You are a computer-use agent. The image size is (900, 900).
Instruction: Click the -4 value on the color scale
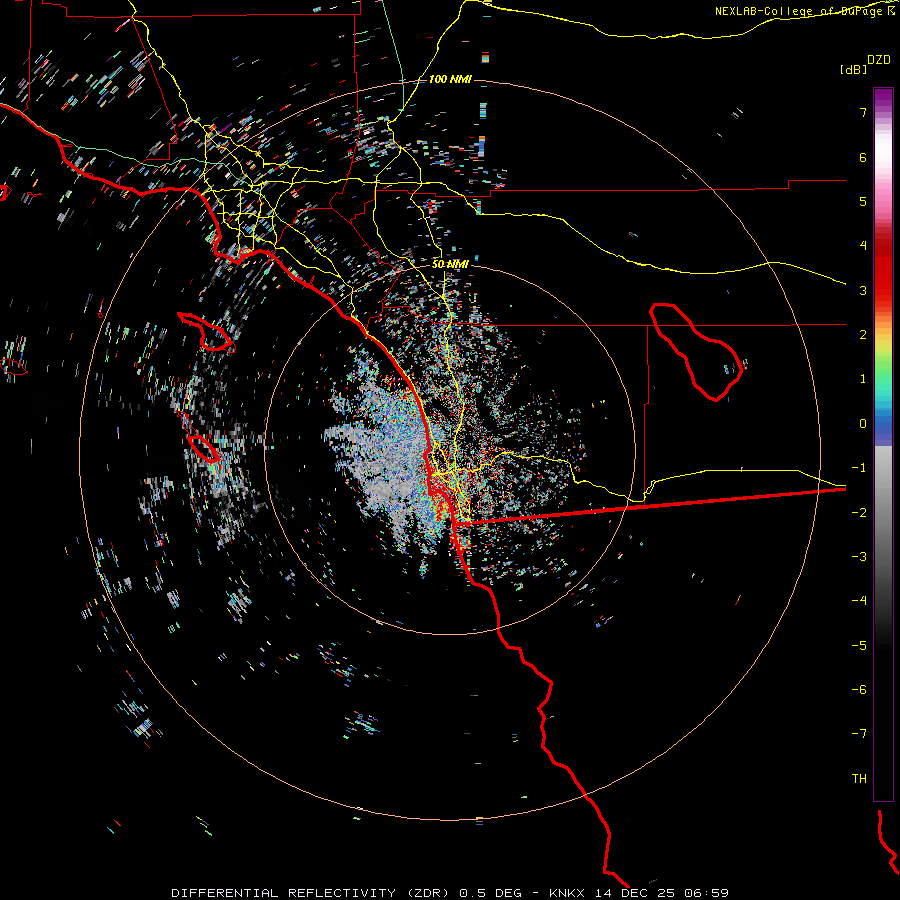(859, 601)
